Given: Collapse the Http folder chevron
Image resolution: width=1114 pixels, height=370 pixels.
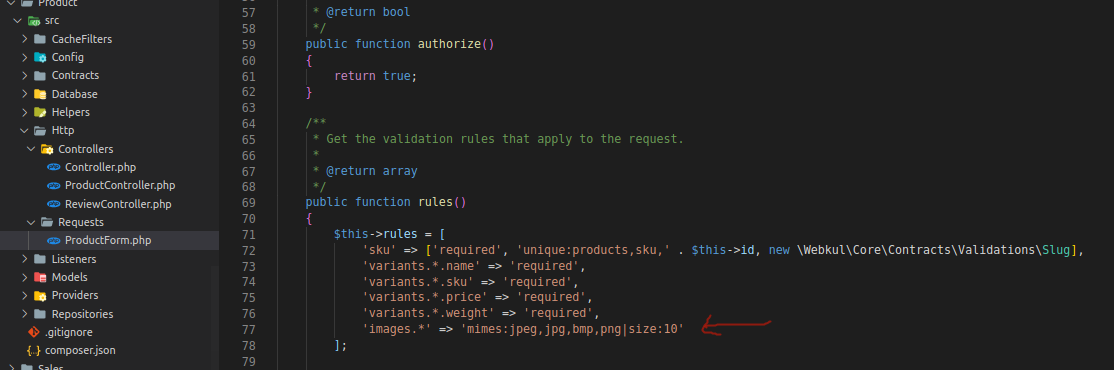Looking at the screenshot, I should tap(25, 131).
